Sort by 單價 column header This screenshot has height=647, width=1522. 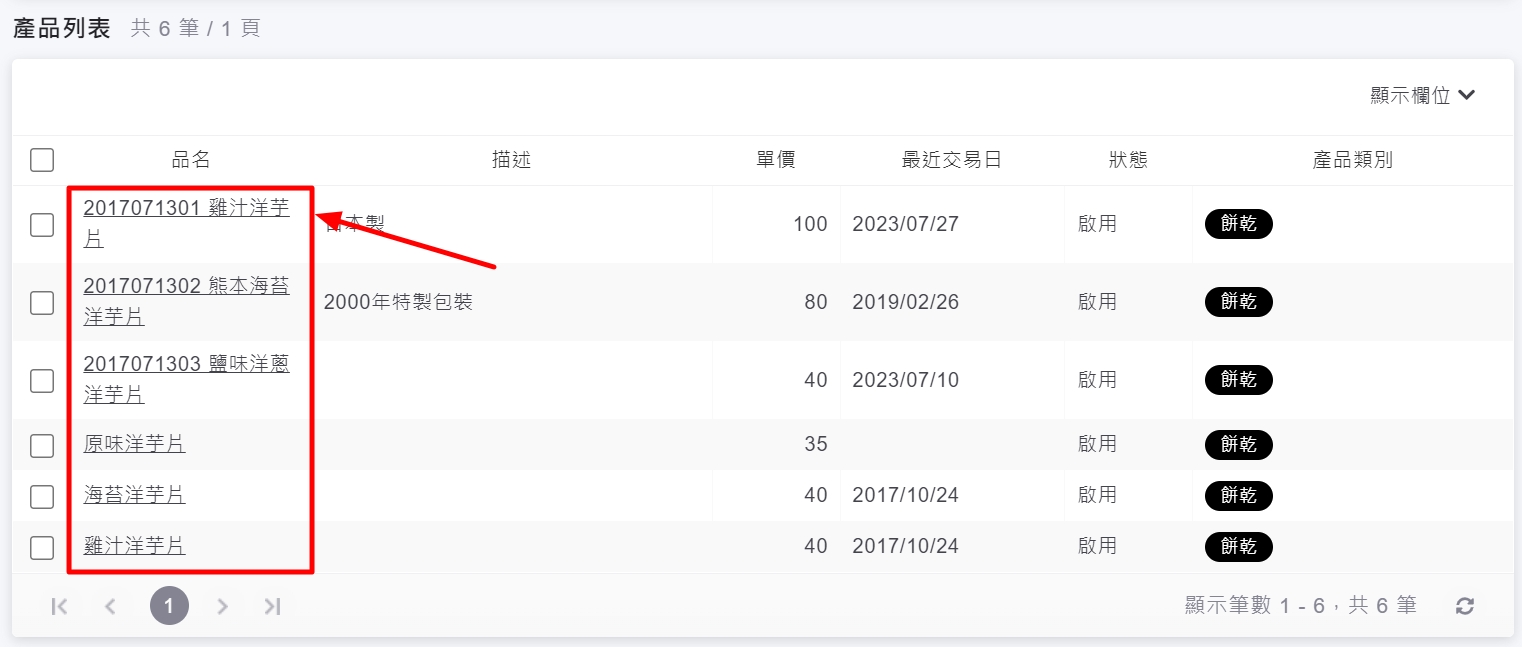click(x=775, y=160)
